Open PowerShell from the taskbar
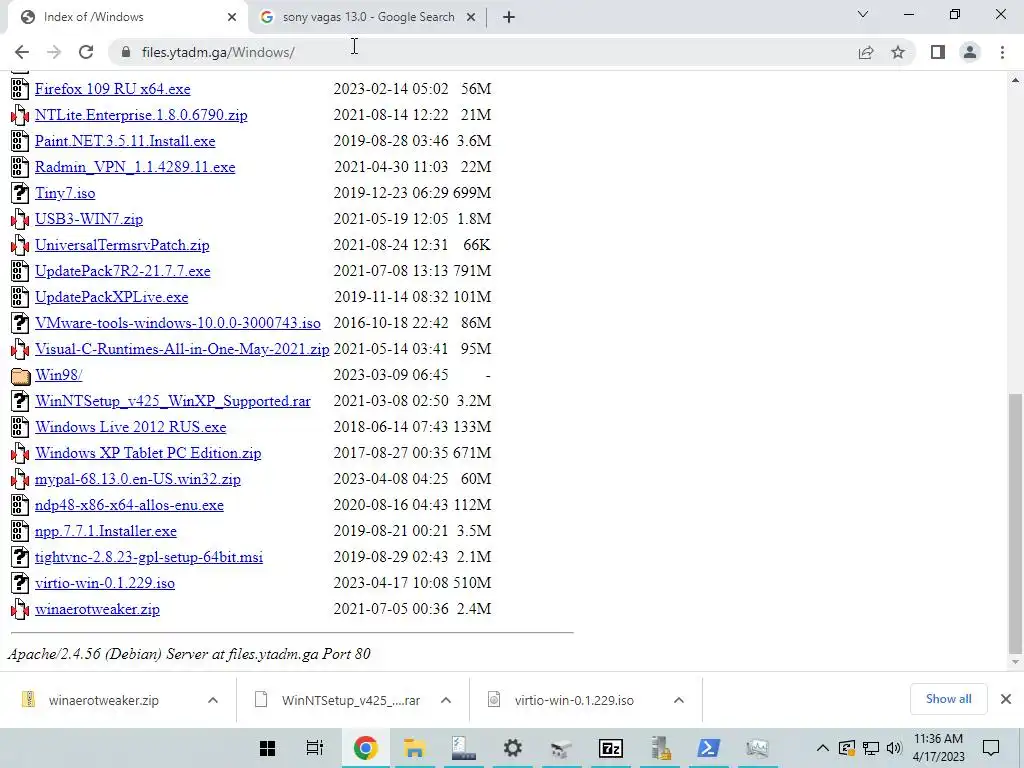This screenshot has width=1024, height=768. [x=709, y=748]
